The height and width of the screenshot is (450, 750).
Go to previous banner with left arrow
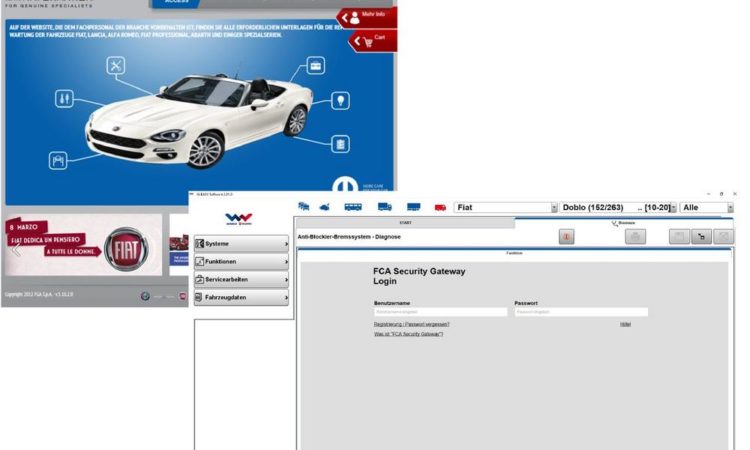(x=16, y=249)
